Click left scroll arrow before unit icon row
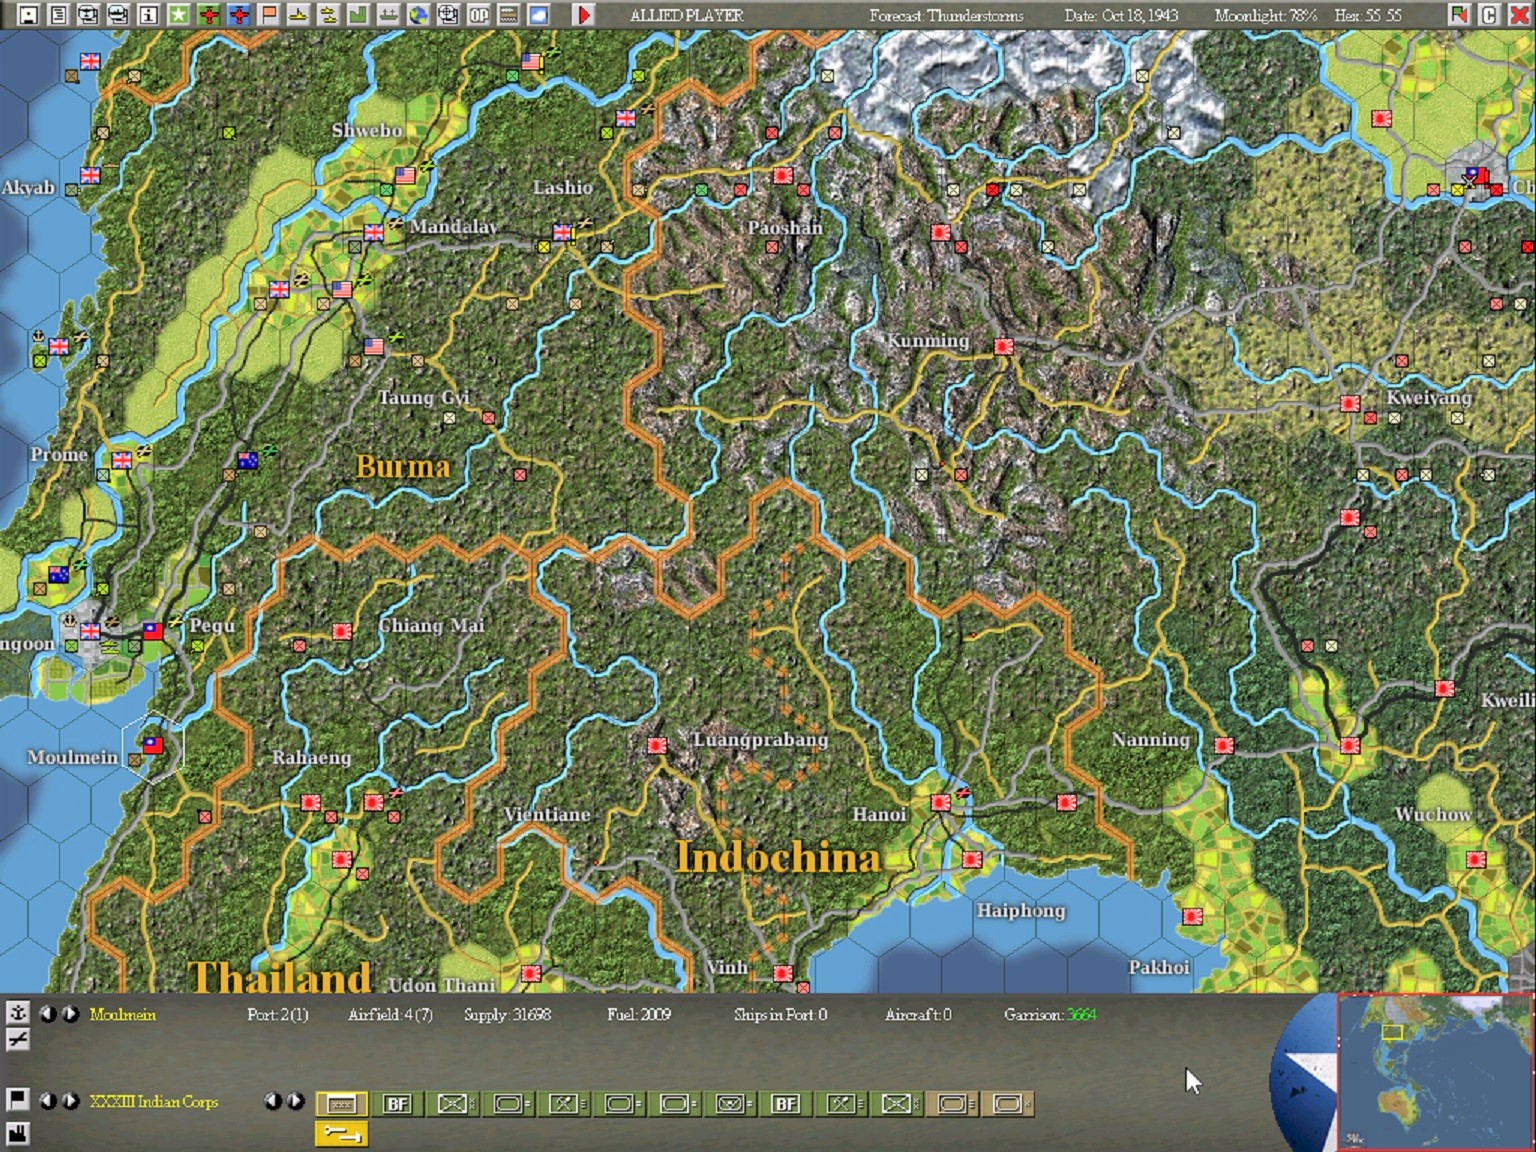1536x1152 pixels. [272, 1100]
